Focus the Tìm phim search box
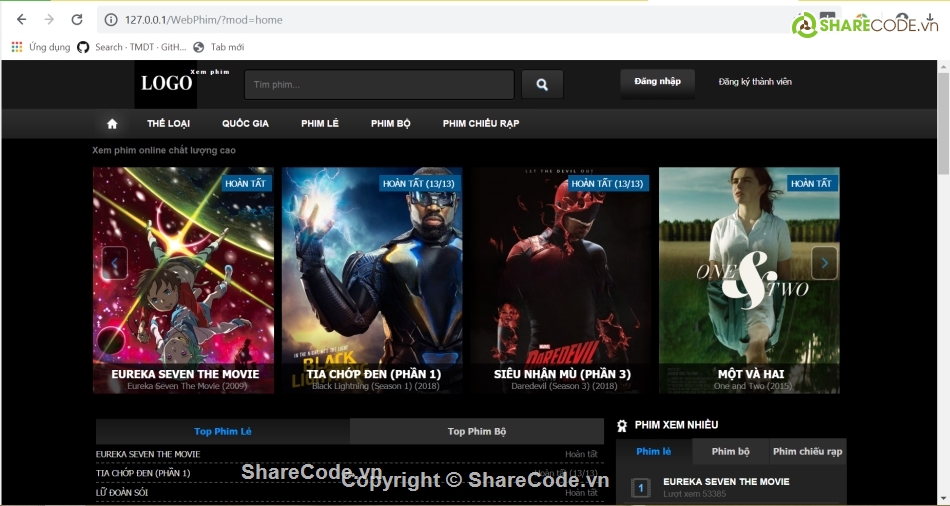Image resolution: width=950 pixels, height=506 pixels. [x=379, y=84]
